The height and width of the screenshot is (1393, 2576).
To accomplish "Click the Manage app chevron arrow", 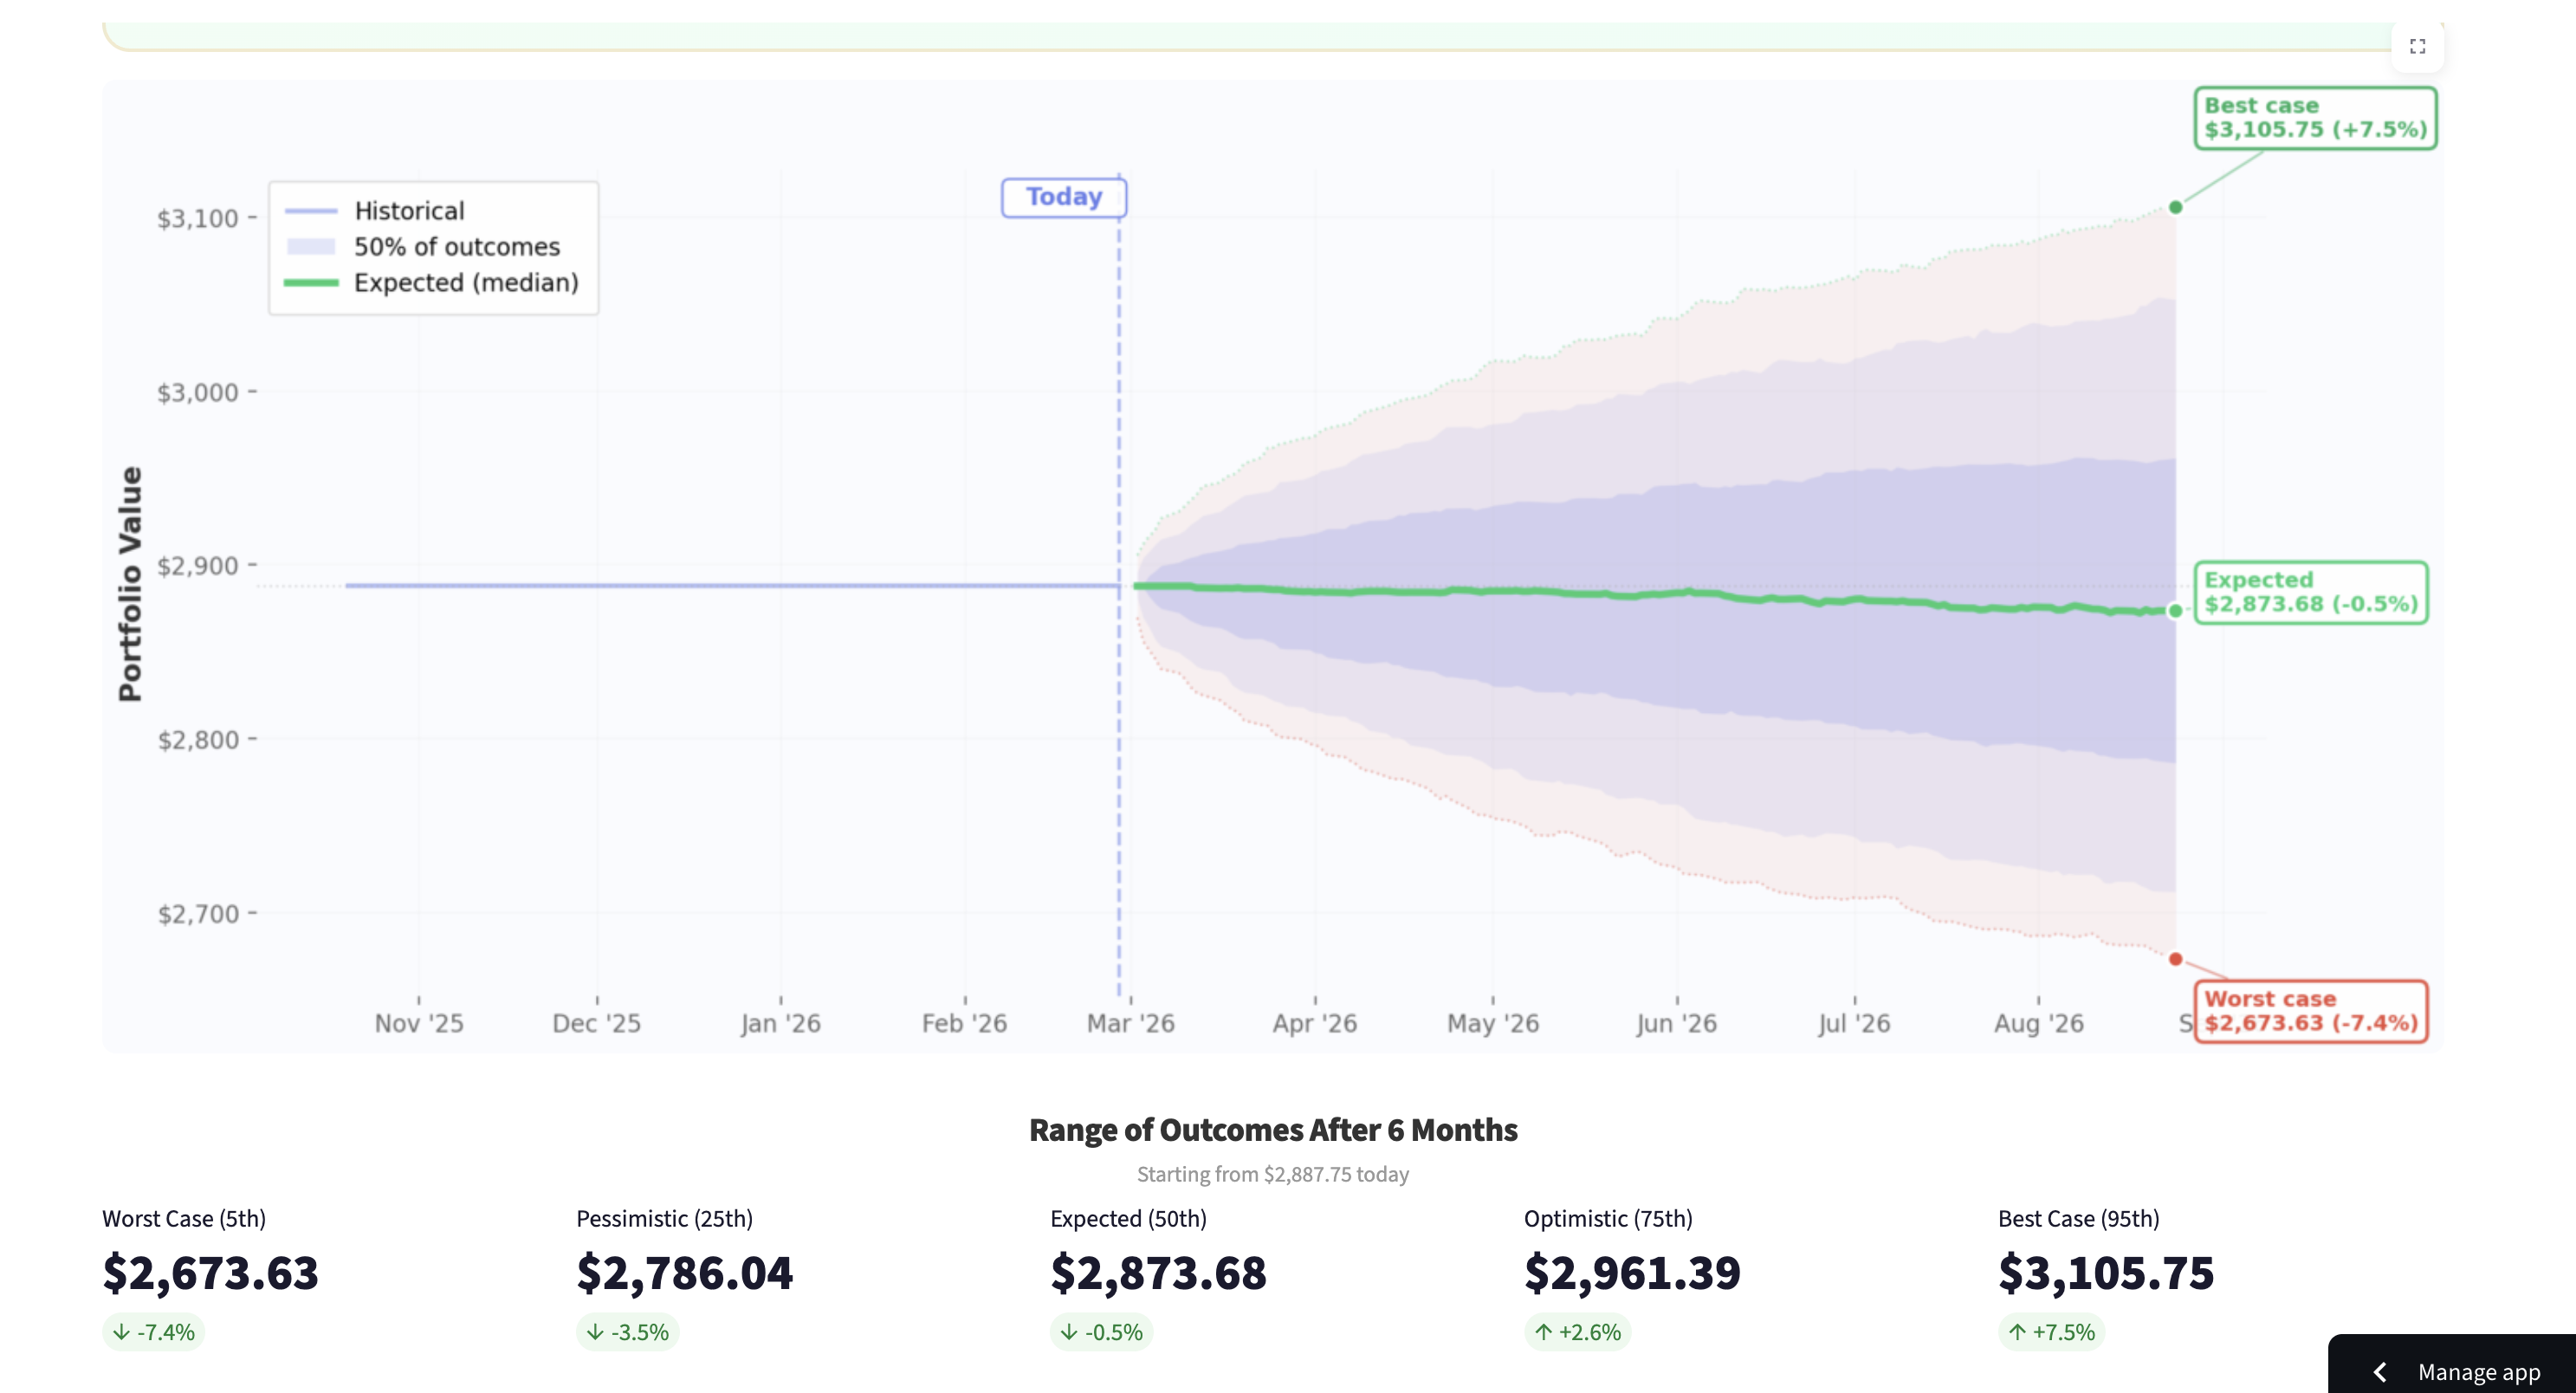I will point(2380,1372).
